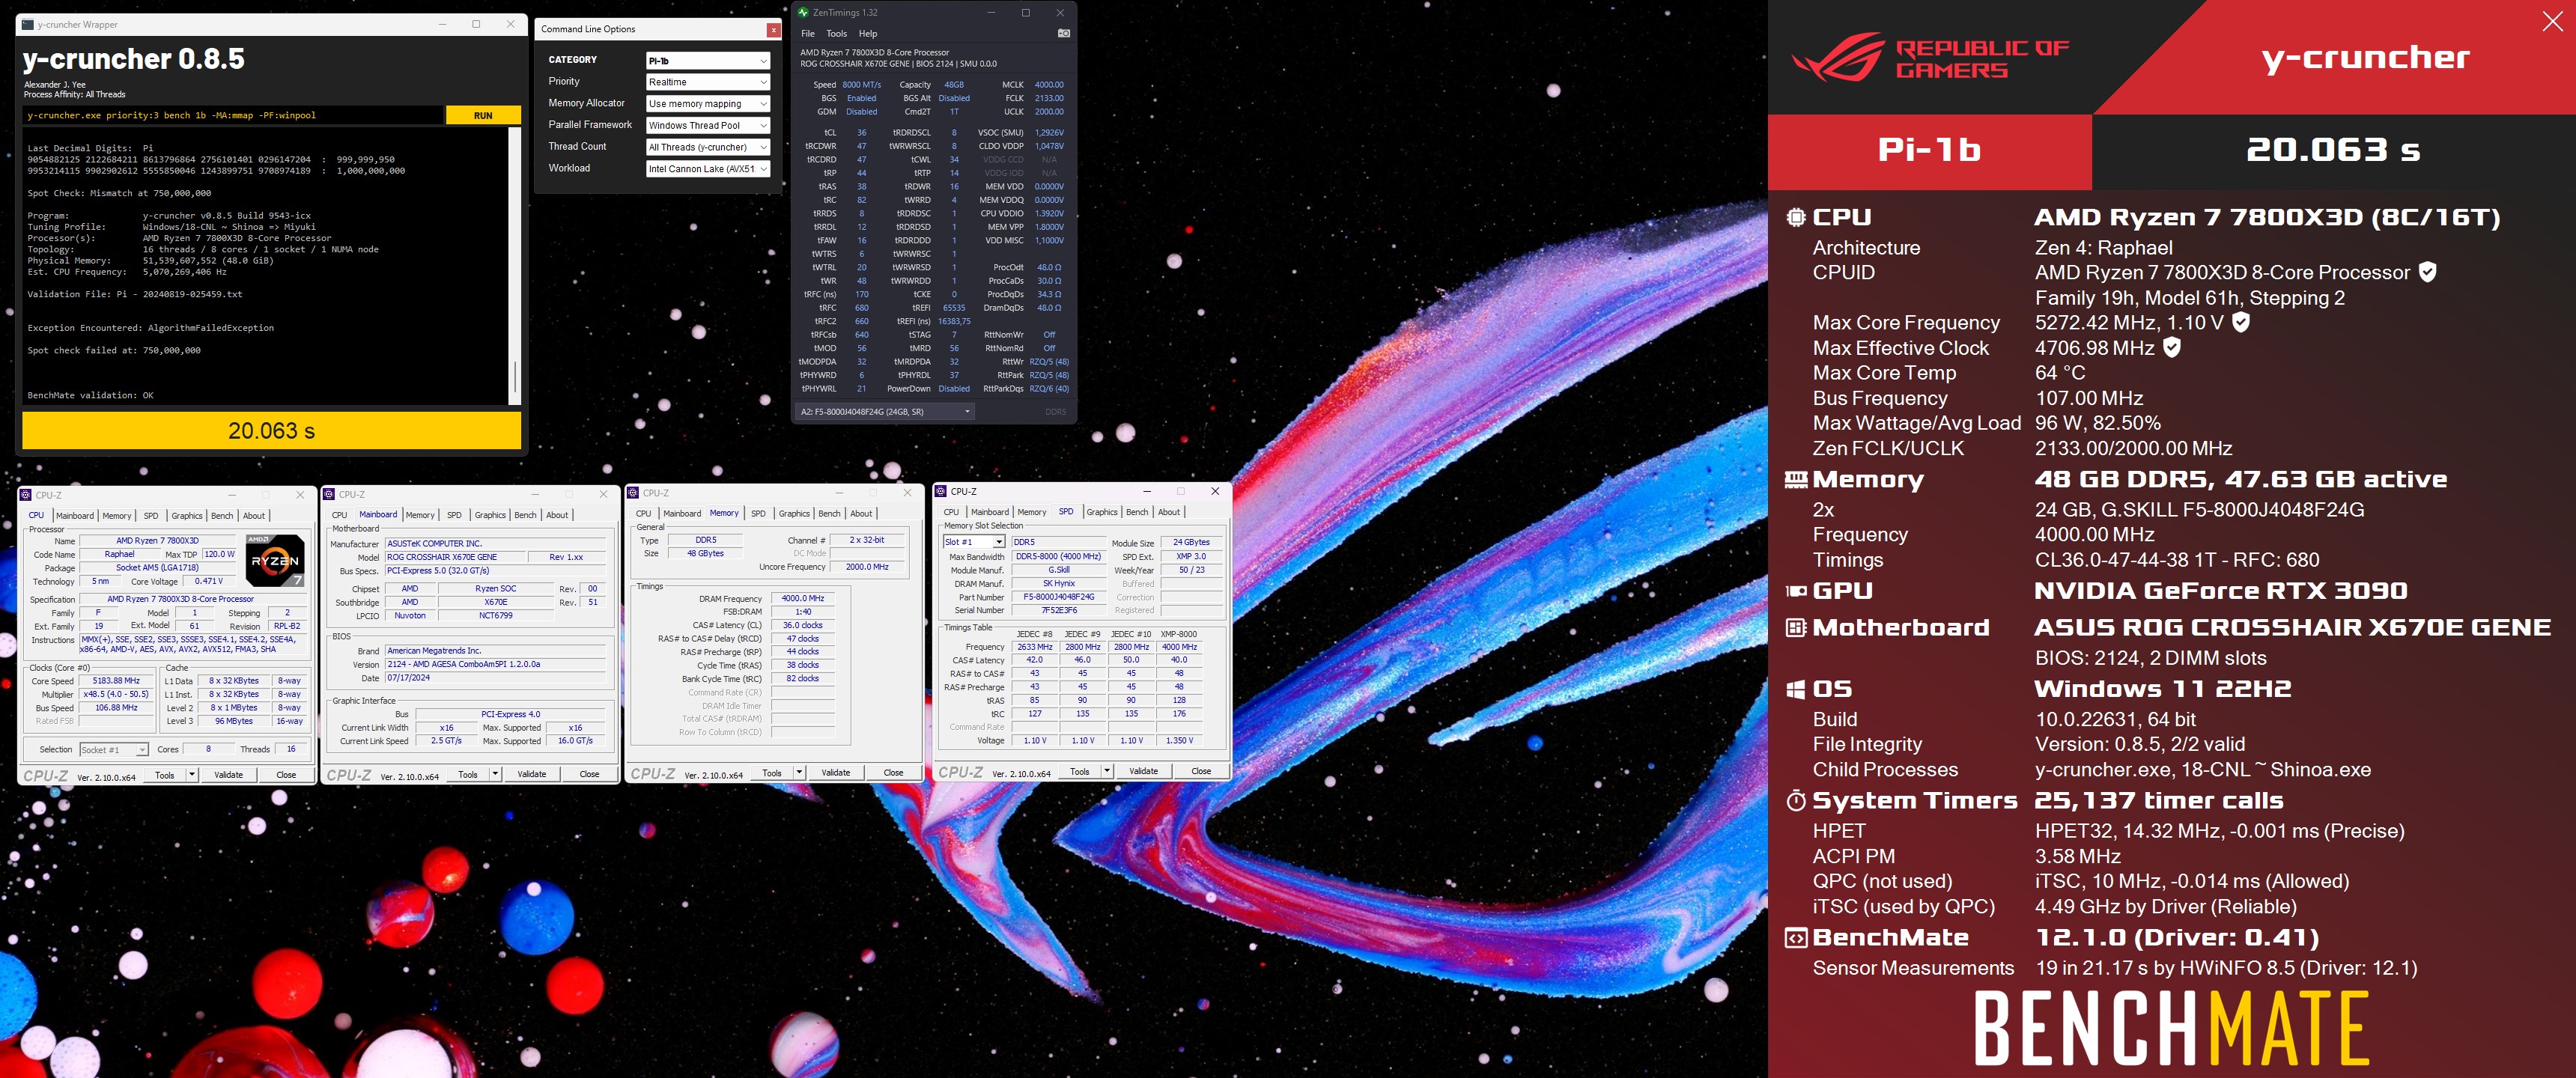
Task: Click the Windows OS icon in BenchMate
Action: 1796,689
